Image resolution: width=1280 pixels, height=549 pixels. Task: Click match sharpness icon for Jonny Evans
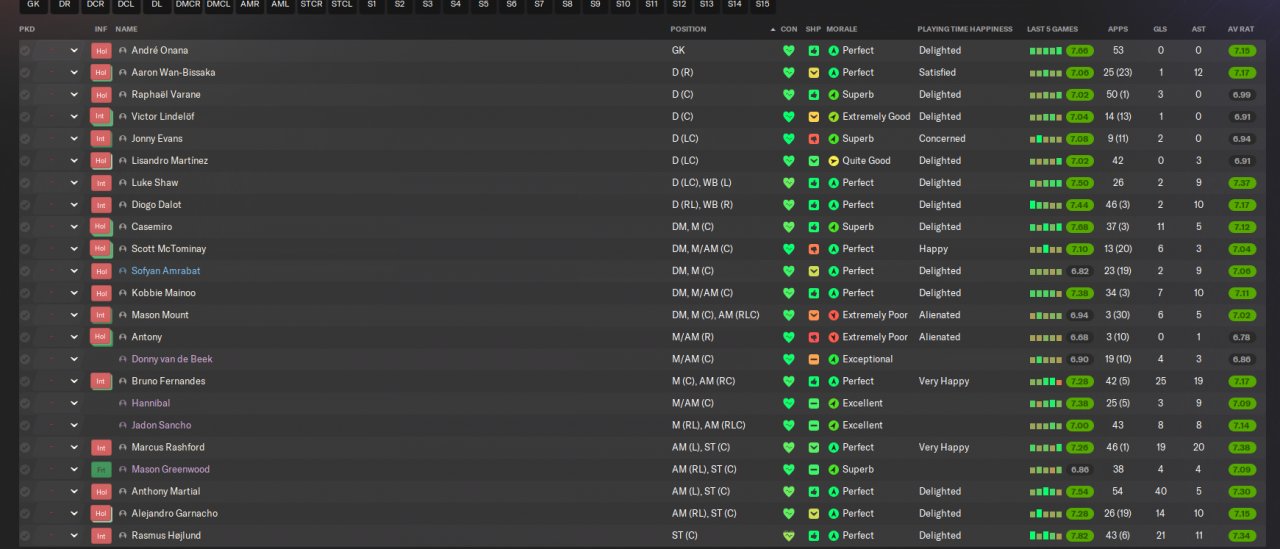coord(814,139)
